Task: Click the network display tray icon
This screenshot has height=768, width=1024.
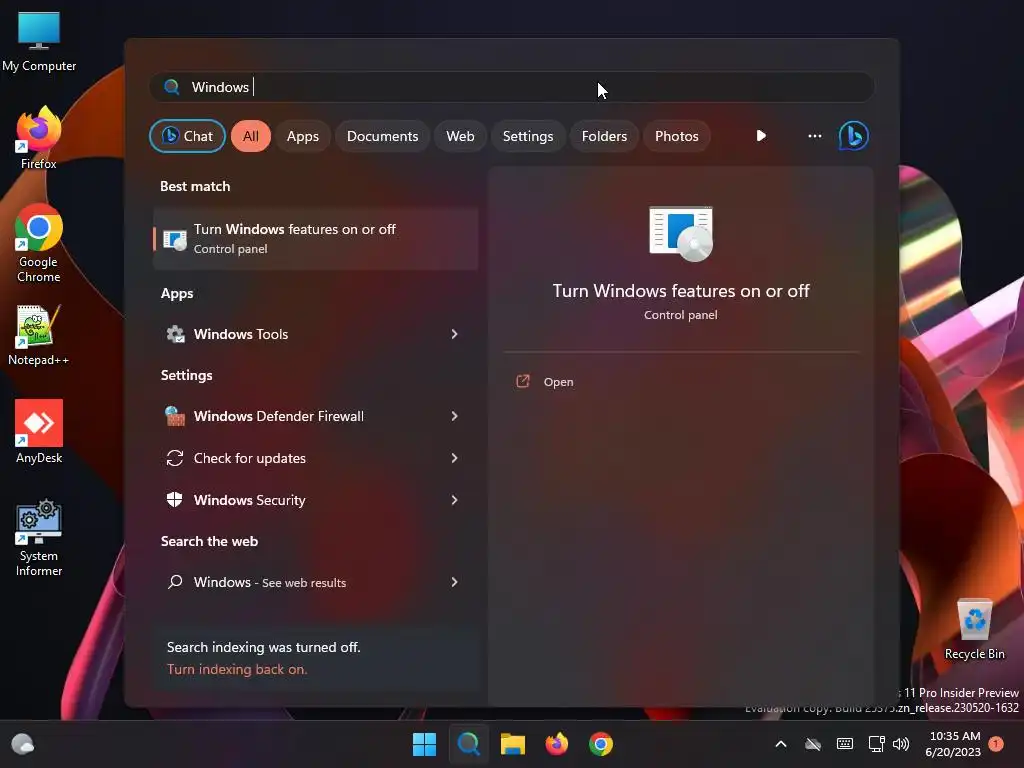Action: [876, 744]
